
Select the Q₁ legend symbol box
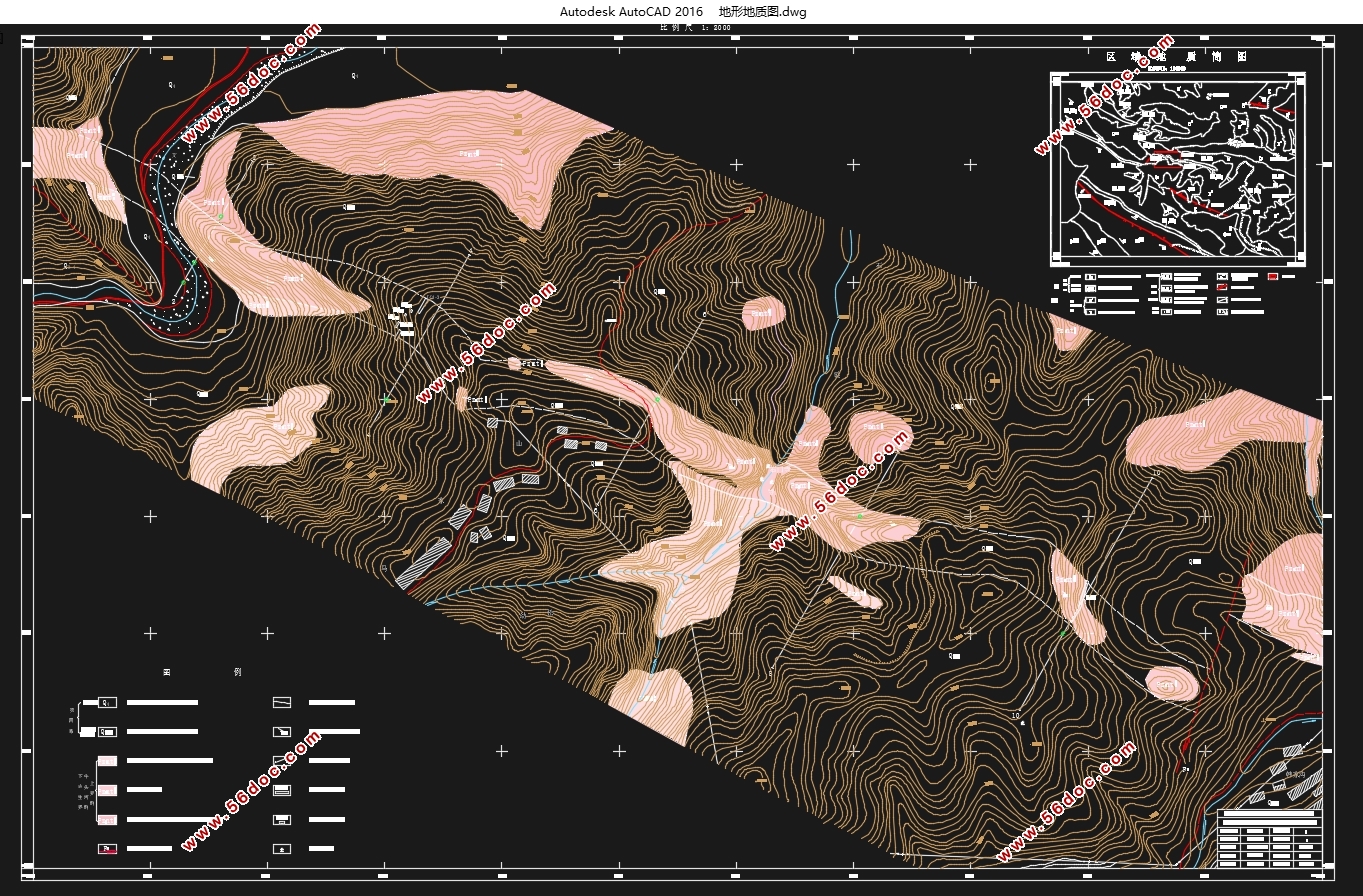(x=107, y=702)
